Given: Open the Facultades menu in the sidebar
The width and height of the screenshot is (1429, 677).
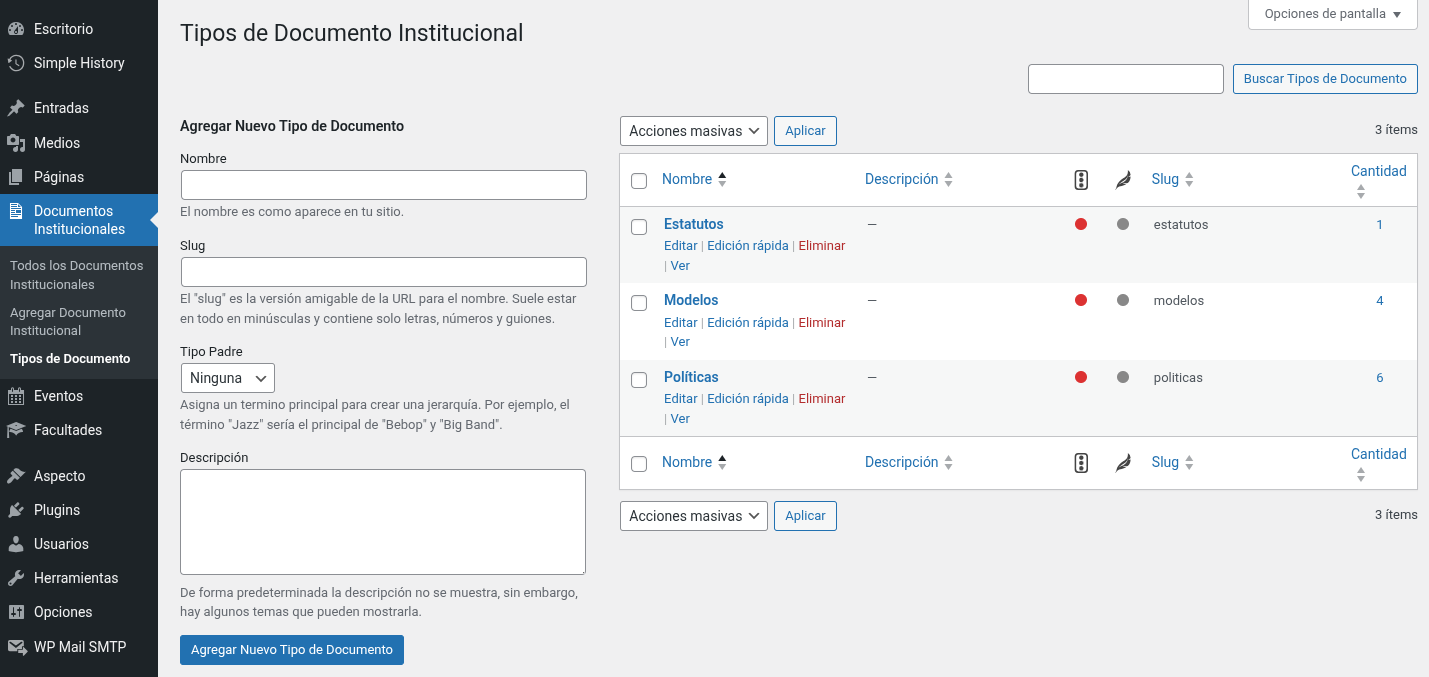Looking at the screenshot, I should pos(79,430).
